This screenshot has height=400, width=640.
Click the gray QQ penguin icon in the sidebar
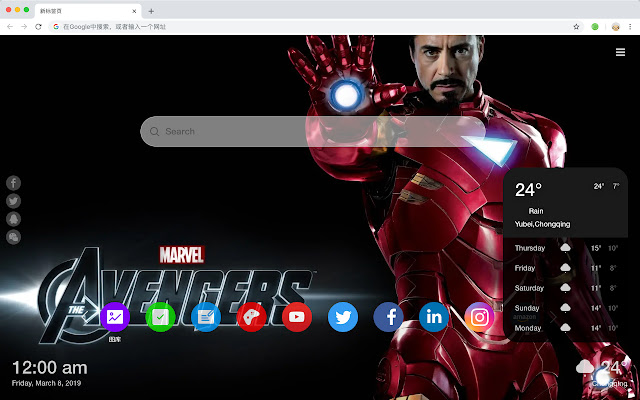click(x=13, y=219)
